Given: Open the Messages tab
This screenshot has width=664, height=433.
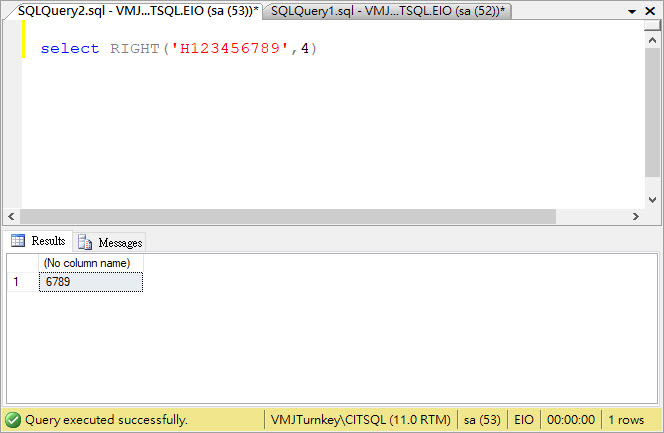Looking at the screenshot, I should tap(110, 242).
